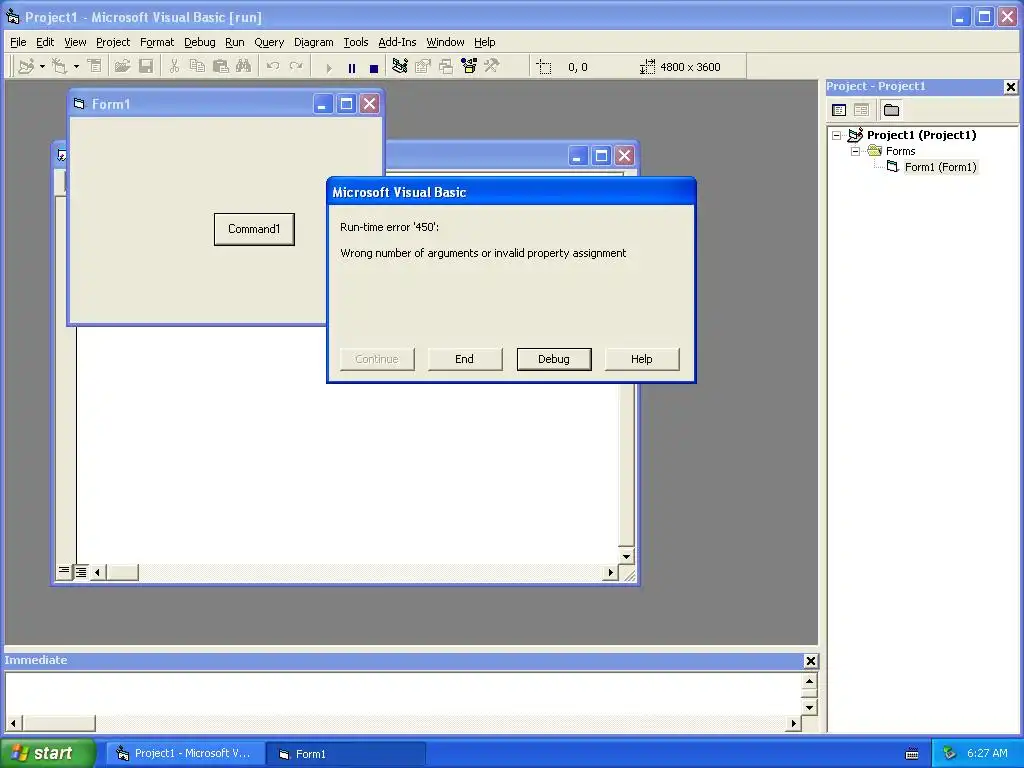Open the Debug menu
Image resolution: width=1024 pixels, height=768 pixels.
coord(200,42)
